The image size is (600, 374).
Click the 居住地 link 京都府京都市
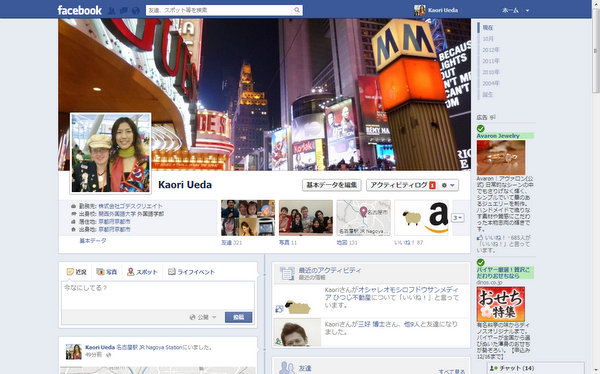pyautogui.click(x=114, y=222)
